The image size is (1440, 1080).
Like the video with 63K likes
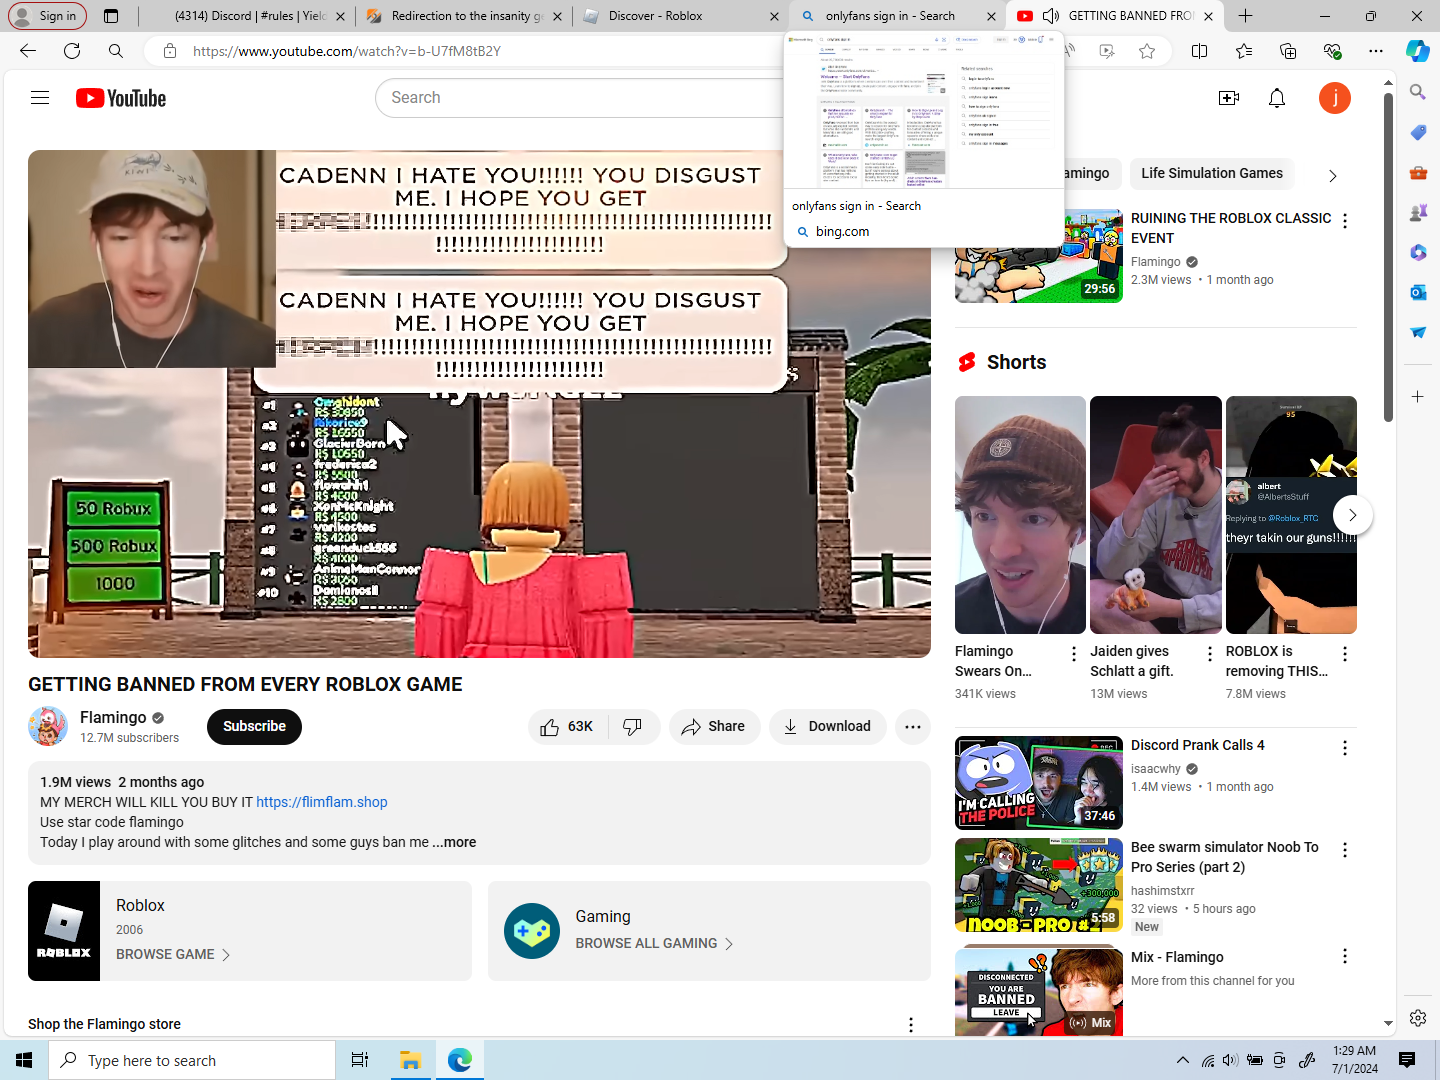pos(567,727)
